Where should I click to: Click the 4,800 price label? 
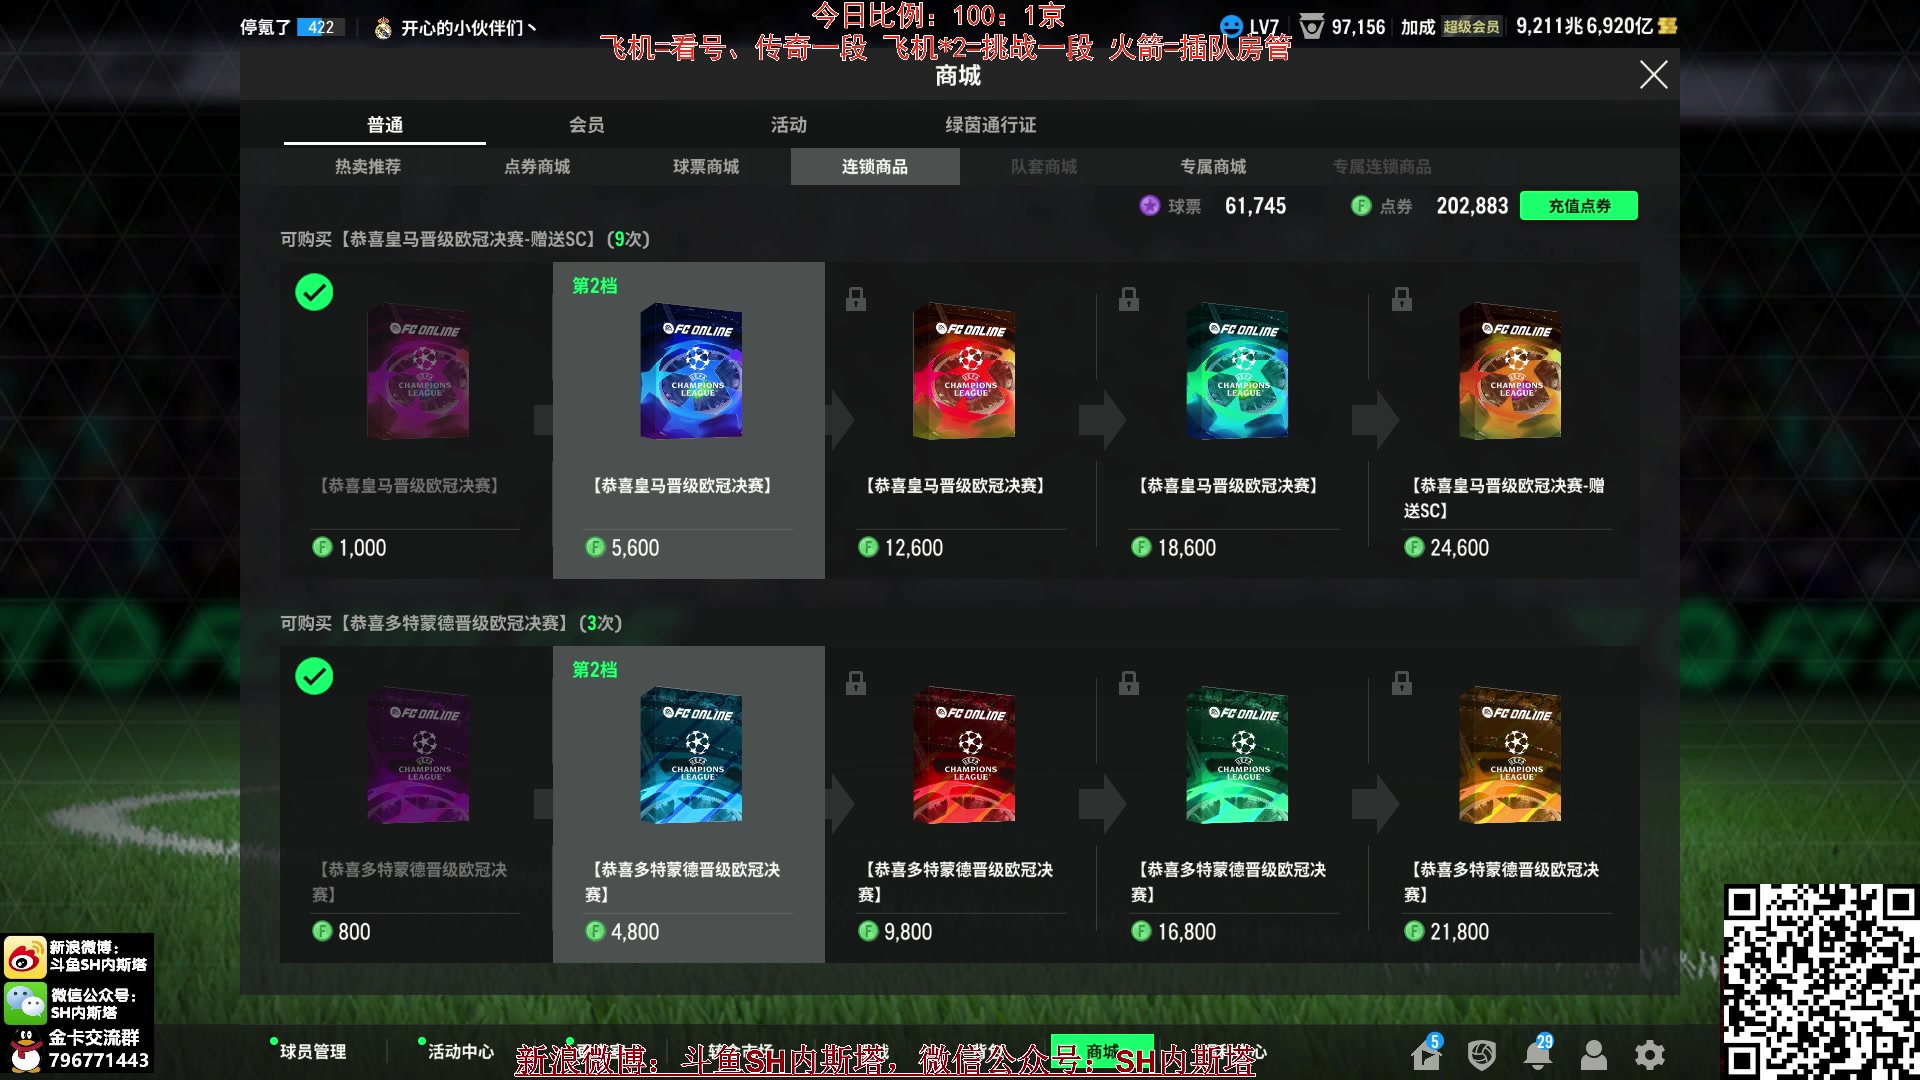(x=635, y=932)
